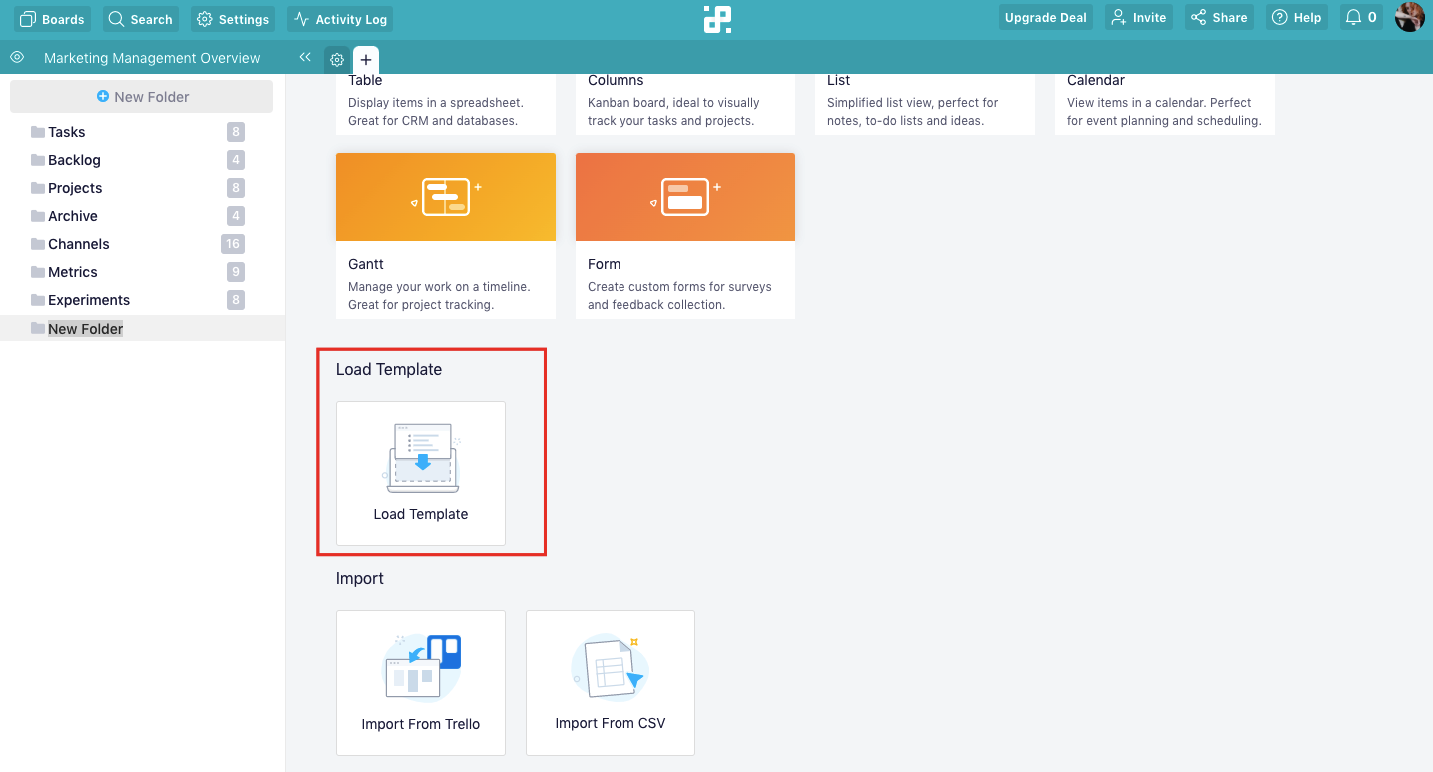Click Import From CSV card
Viewport: 1433px width, 772px height.
click(x=610, y=682)
